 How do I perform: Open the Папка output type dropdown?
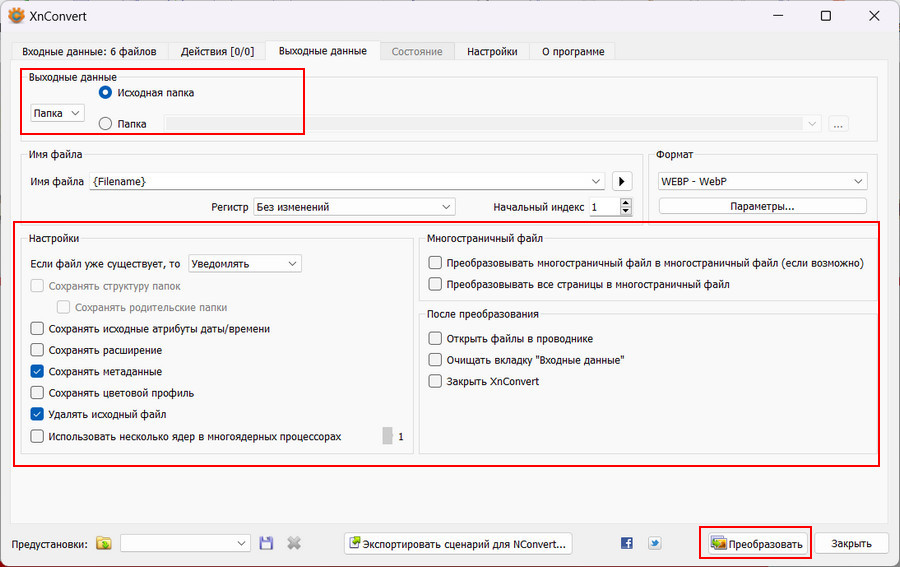57,113
